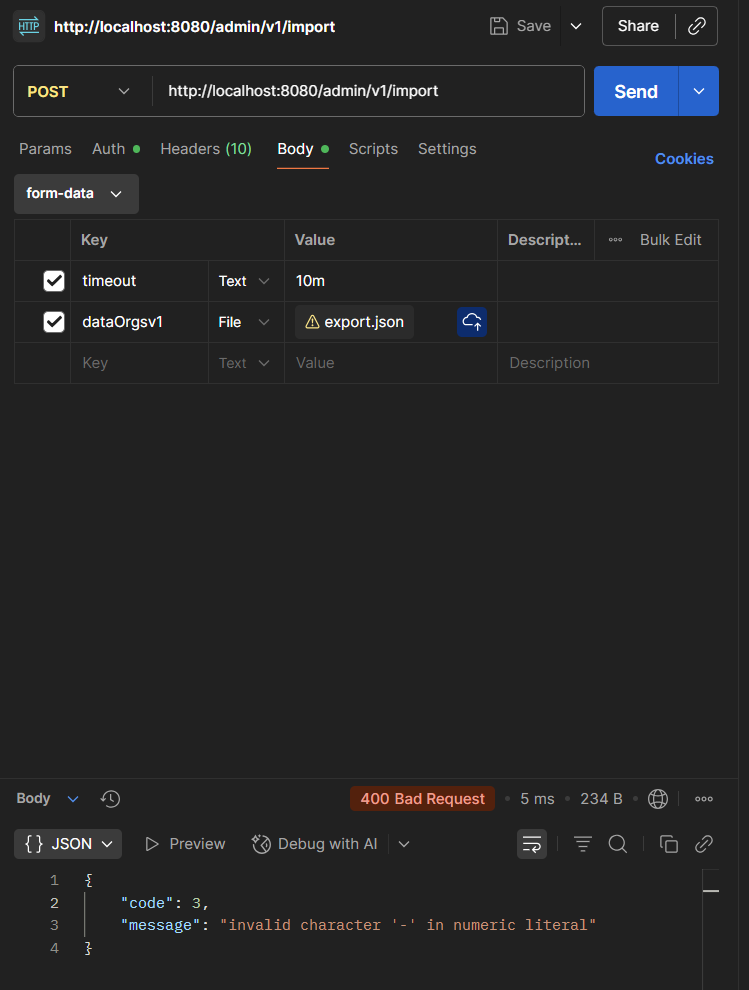
Task: Open the JSON response format dropdown
Action: tap(68, 844)
